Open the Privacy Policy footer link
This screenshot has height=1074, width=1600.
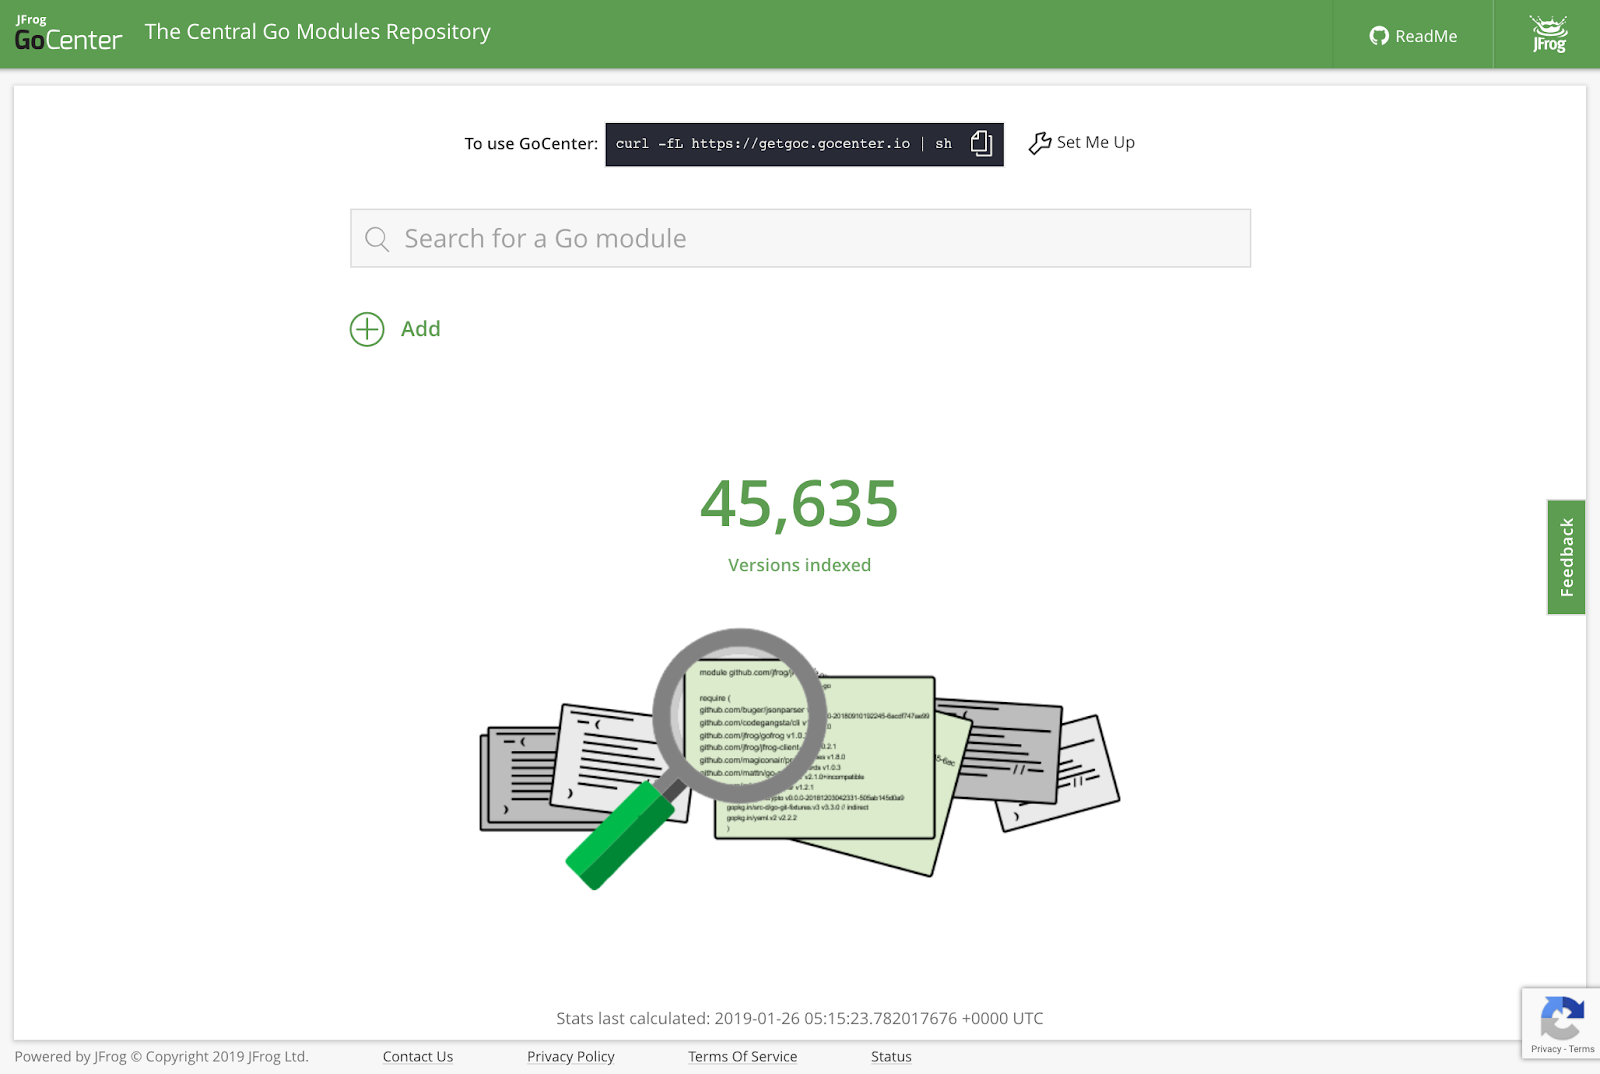tap(570, 1057)
